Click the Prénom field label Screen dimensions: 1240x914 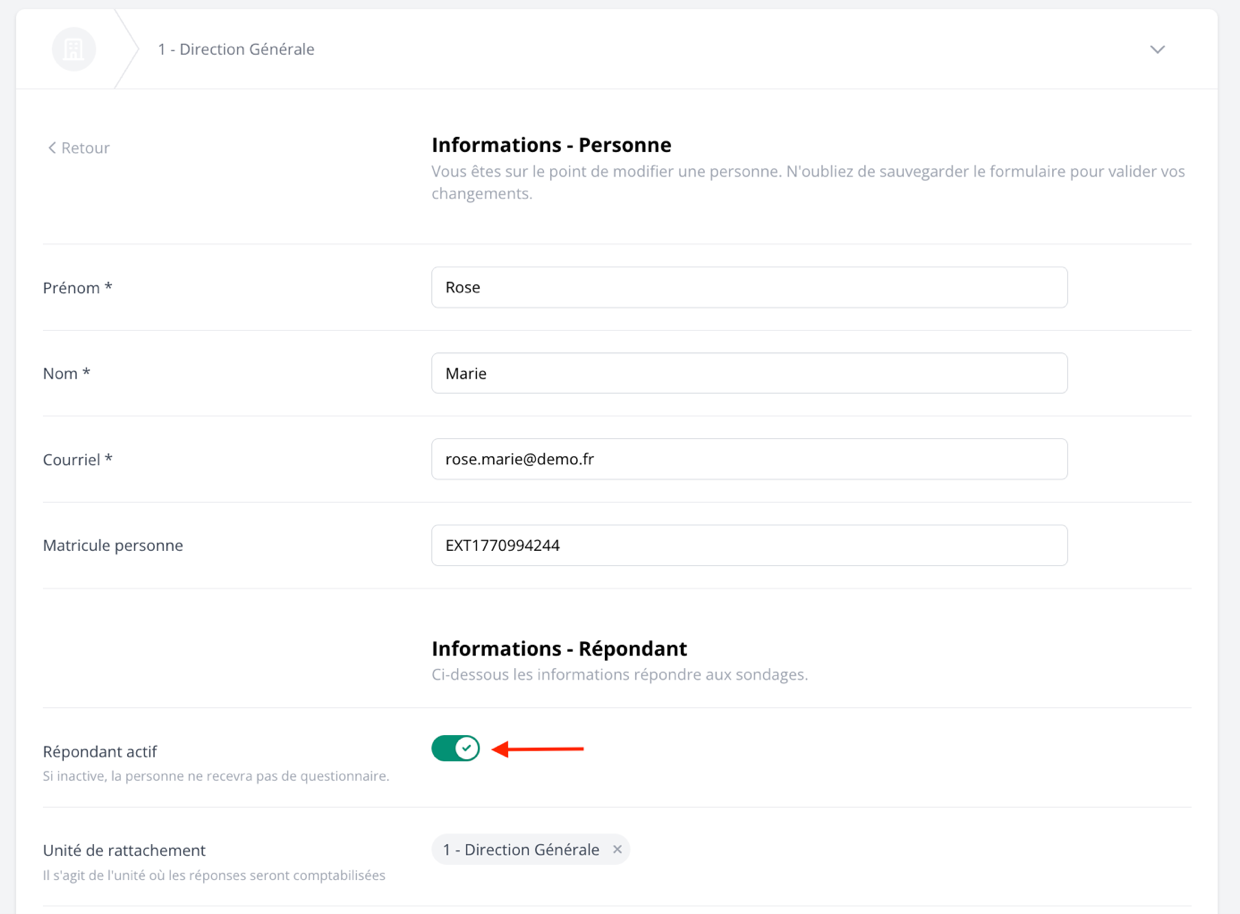coord(77,288)
